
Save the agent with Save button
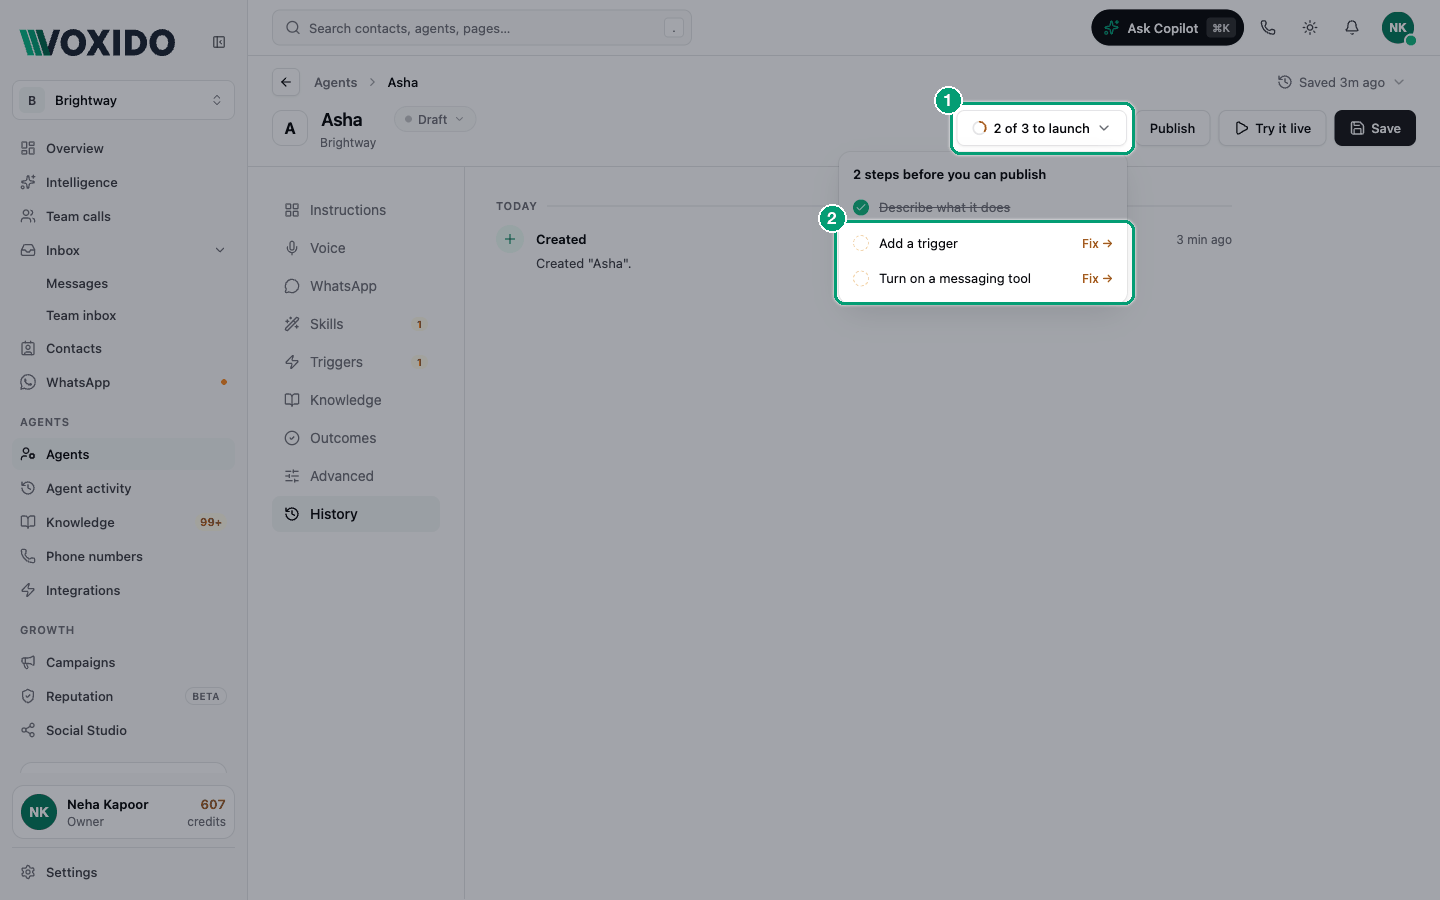(1375, 128)
